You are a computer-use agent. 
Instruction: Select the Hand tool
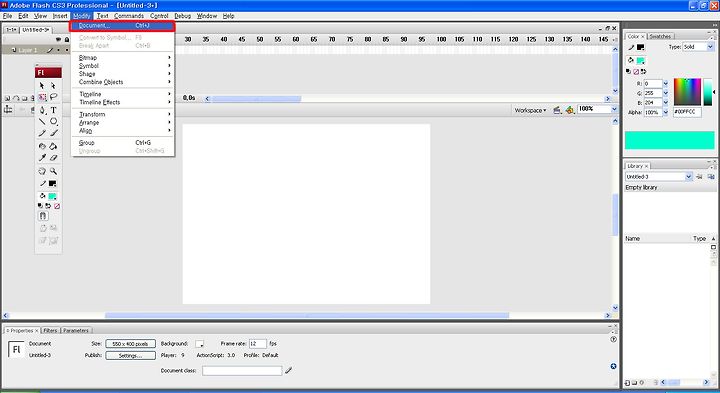click(42, 171)
